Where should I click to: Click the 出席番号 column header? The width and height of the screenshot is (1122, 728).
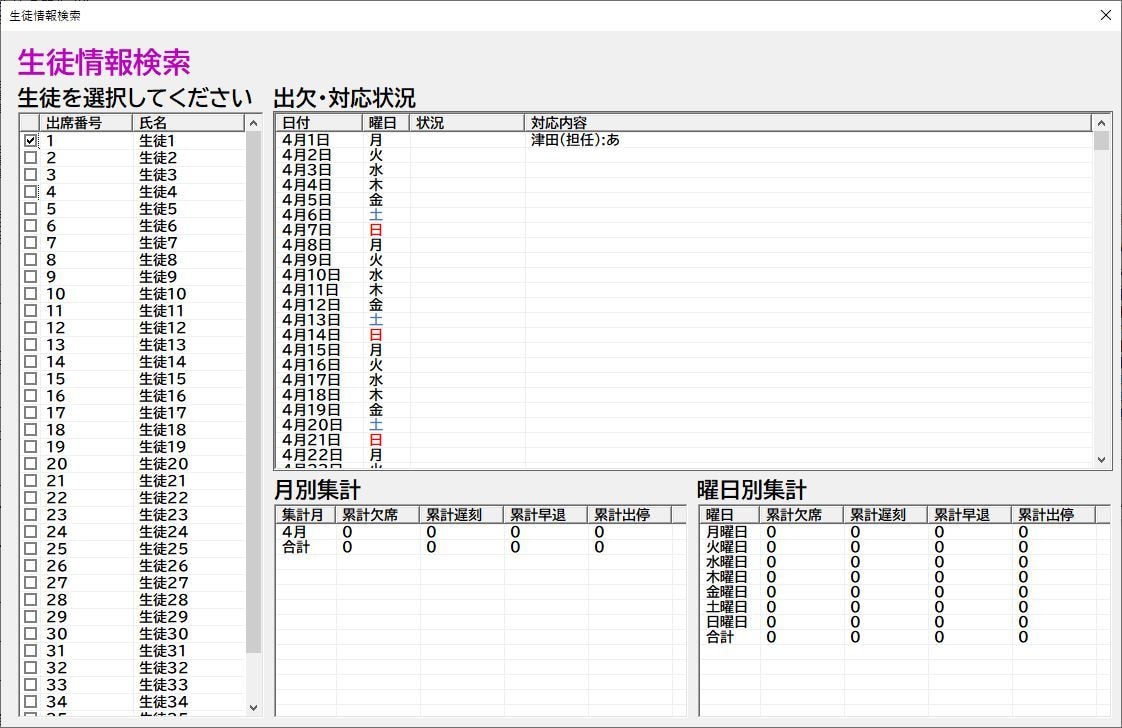86,123
